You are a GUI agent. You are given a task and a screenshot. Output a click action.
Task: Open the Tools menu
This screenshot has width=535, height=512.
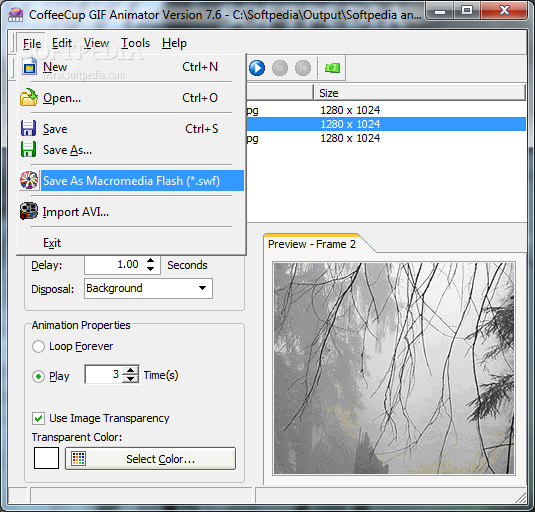[x=135, y=43]
